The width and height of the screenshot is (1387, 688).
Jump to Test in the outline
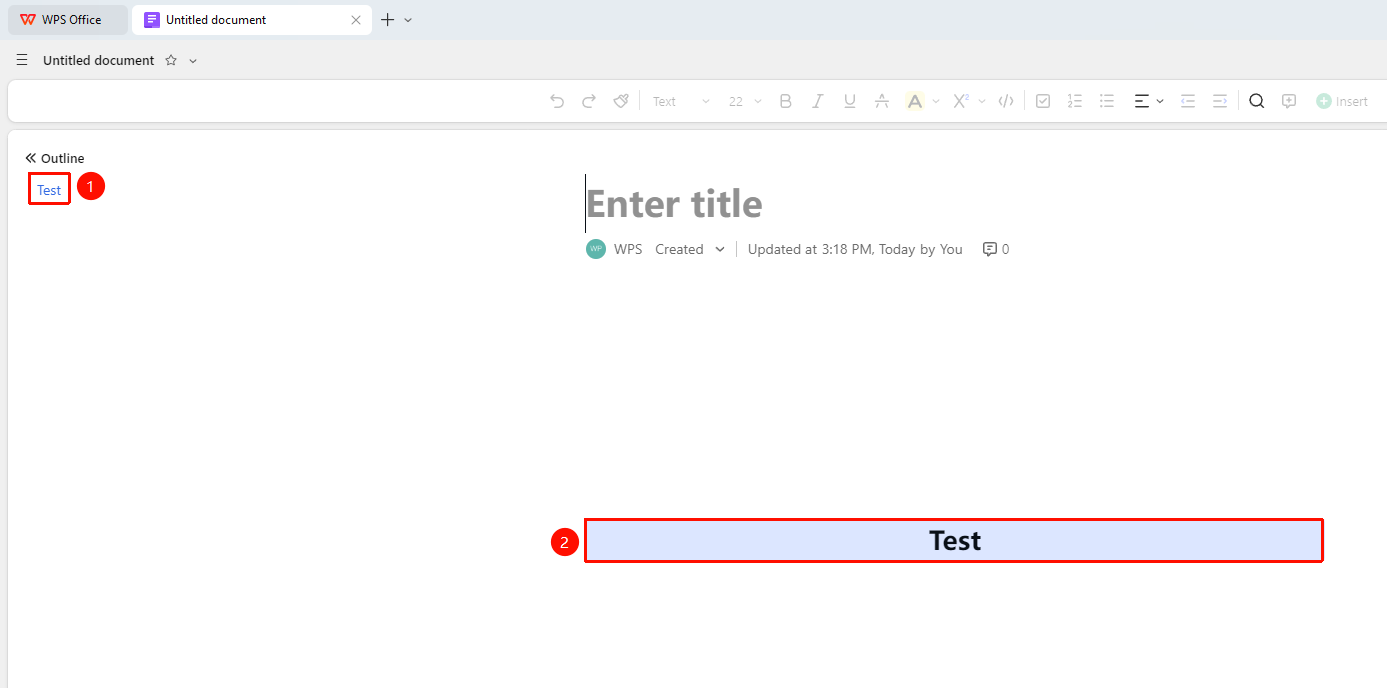[x=49, y=190]
